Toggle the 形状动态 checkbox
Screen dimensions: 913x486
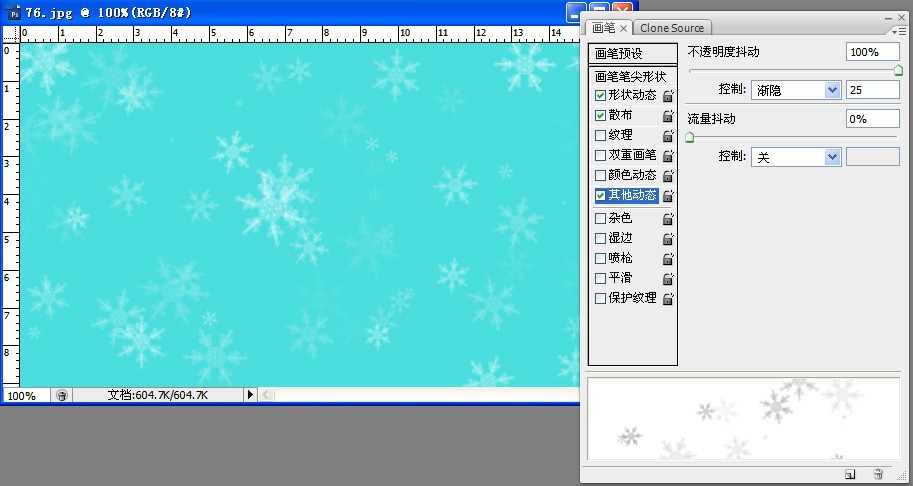tap(600, 95)
